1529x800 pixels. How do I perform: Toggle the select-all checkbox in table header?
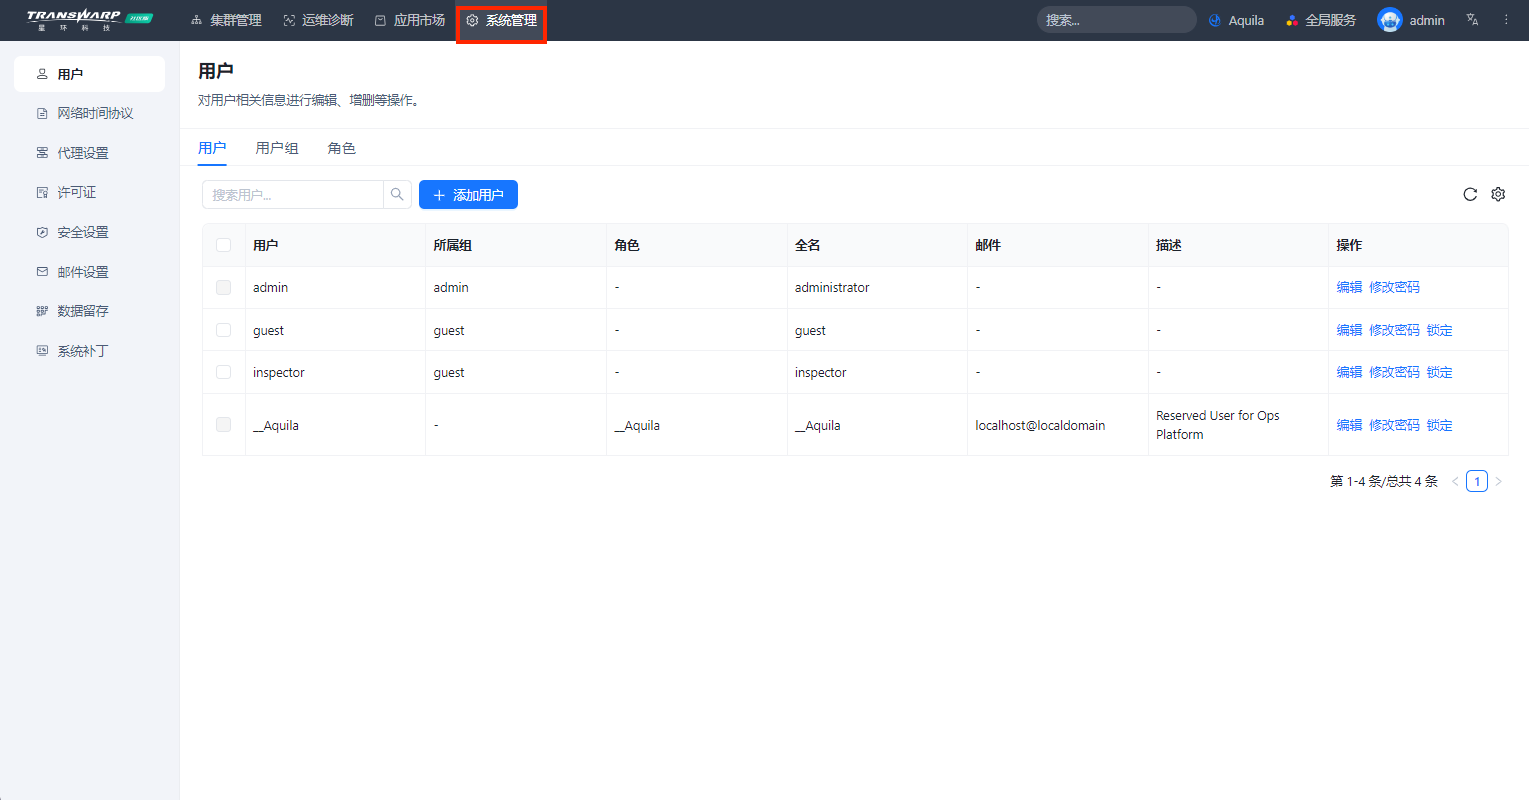[x=223, y=245]
